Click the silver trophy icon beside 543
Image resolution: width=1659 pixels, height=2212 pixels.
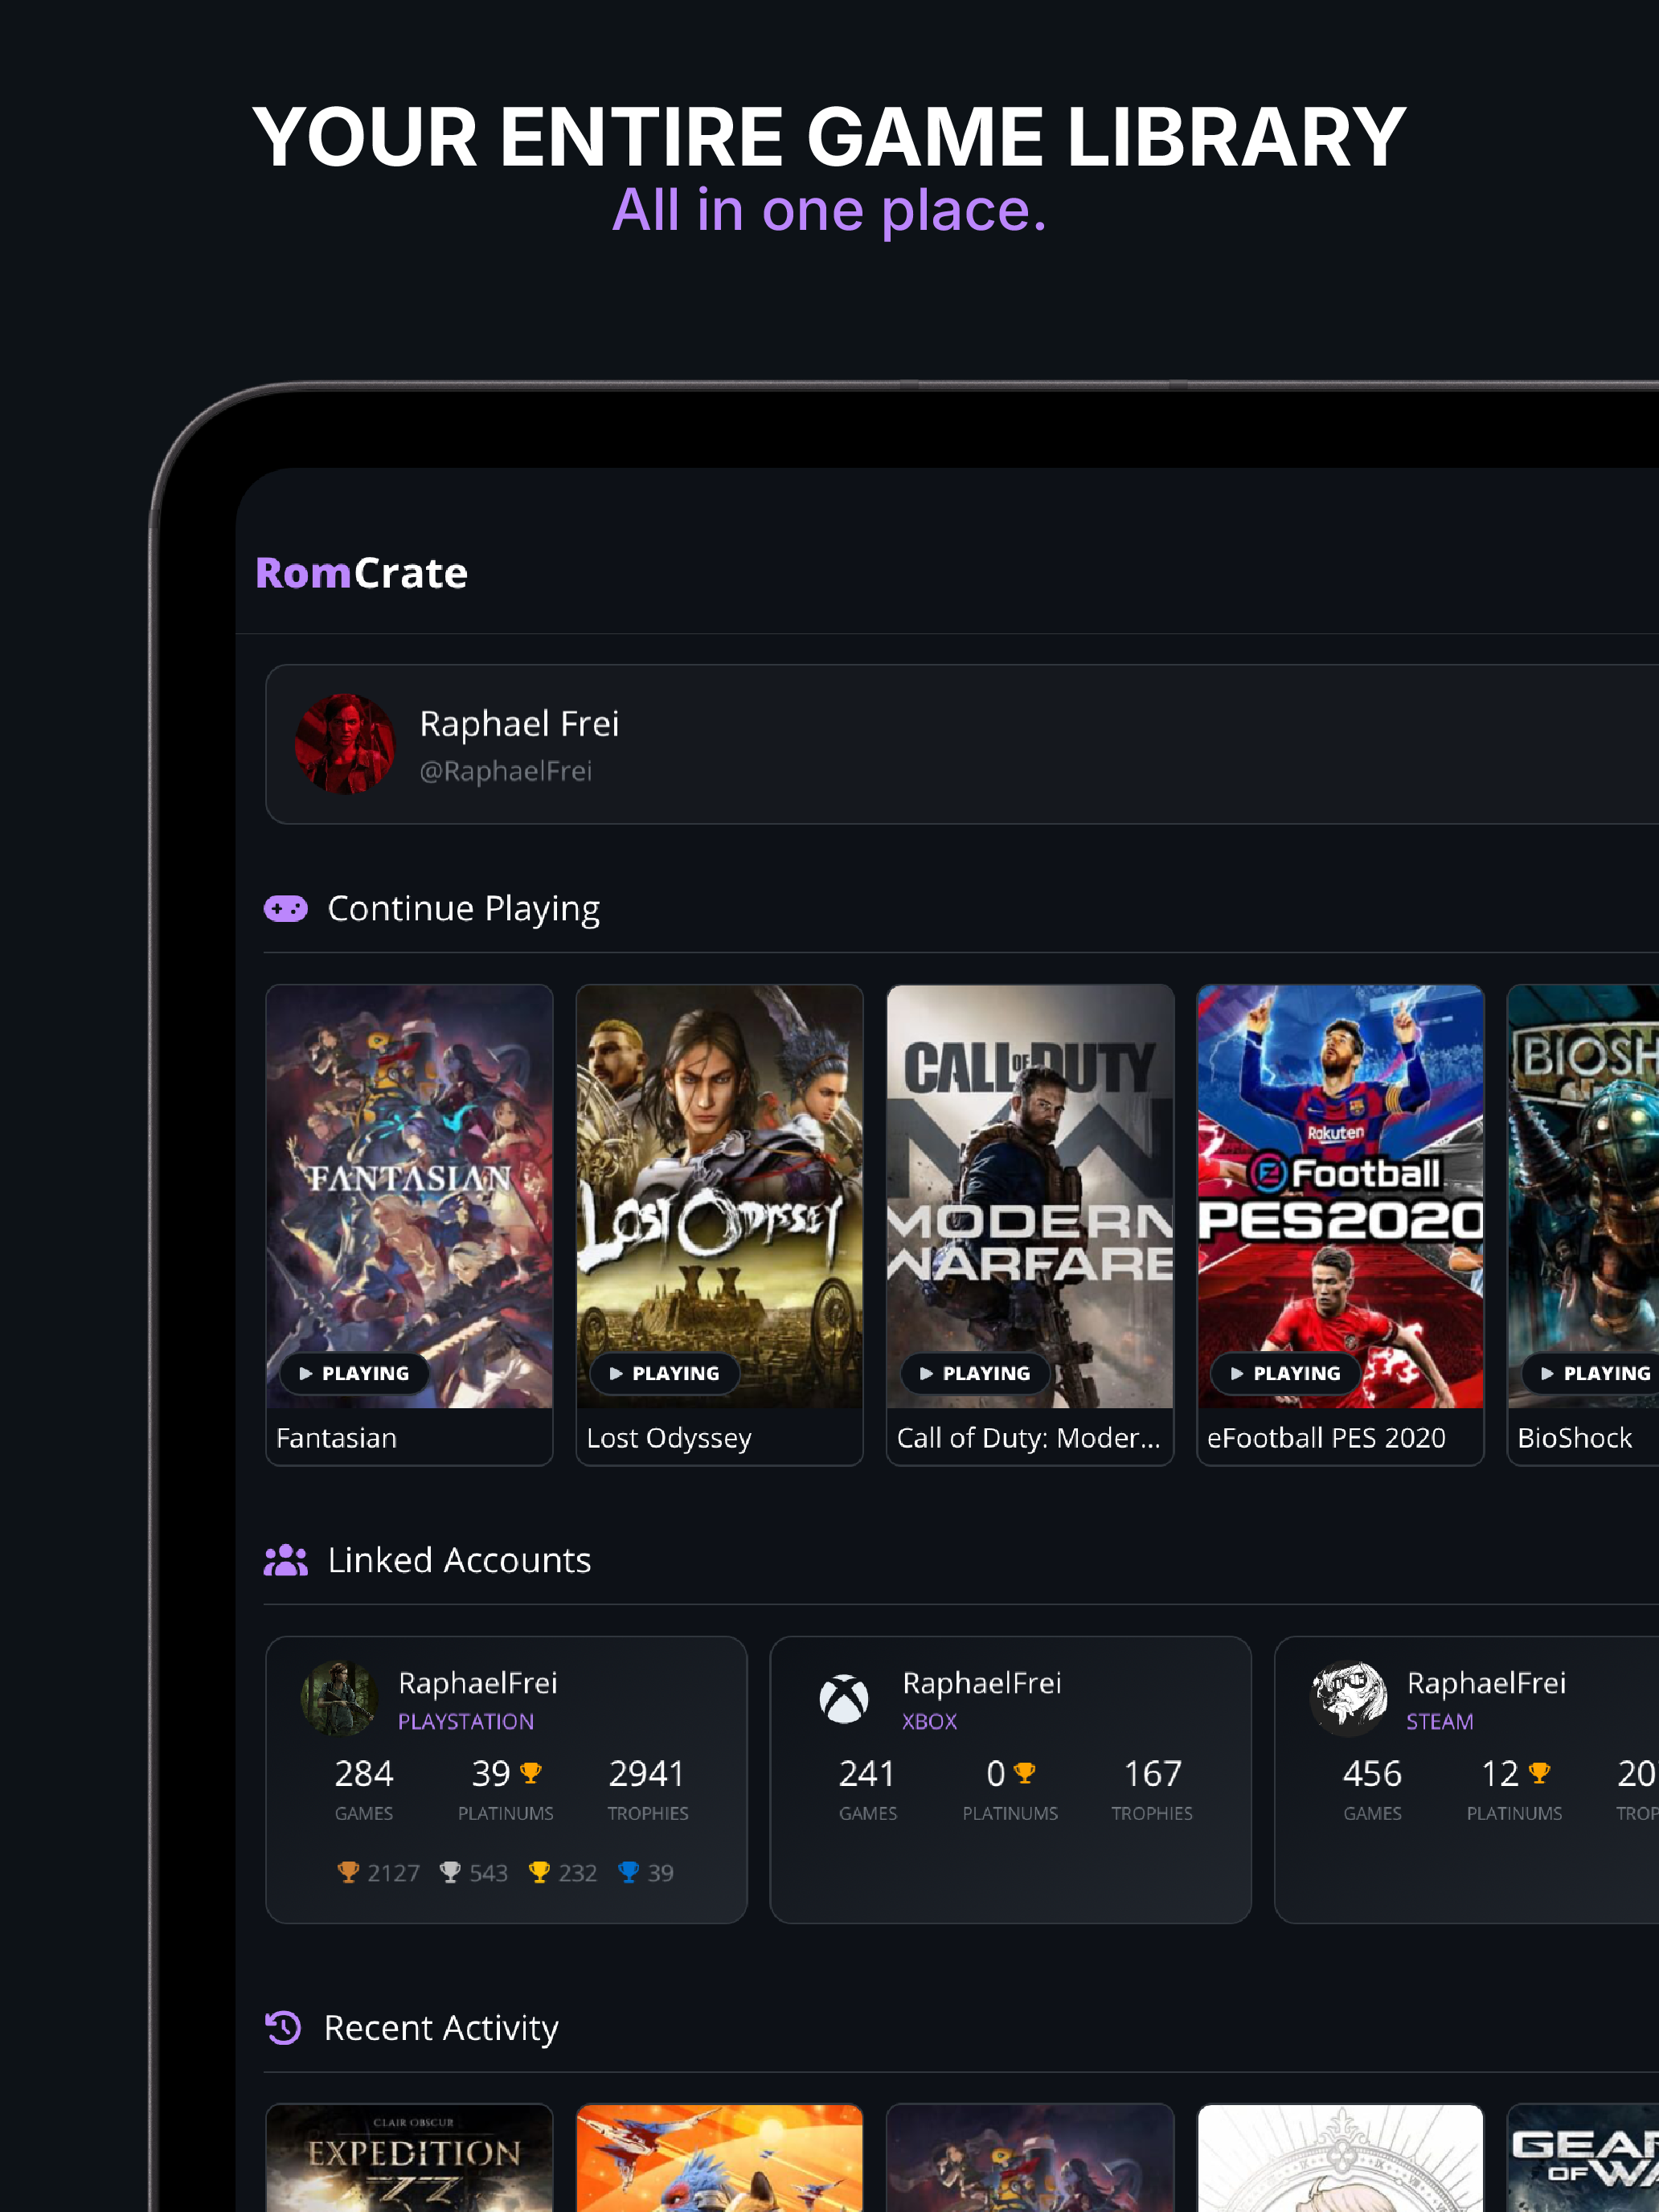point(450,1872)
